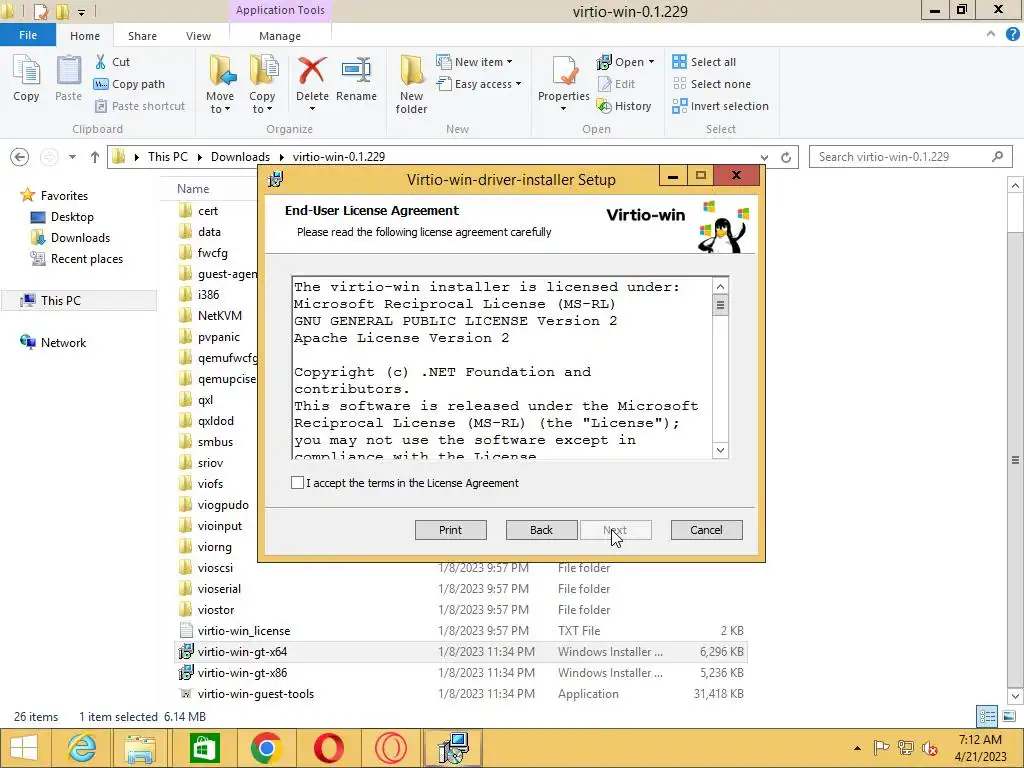Open Explorer Help question mark
The image size is (1024, 768).
point(1013,35)
